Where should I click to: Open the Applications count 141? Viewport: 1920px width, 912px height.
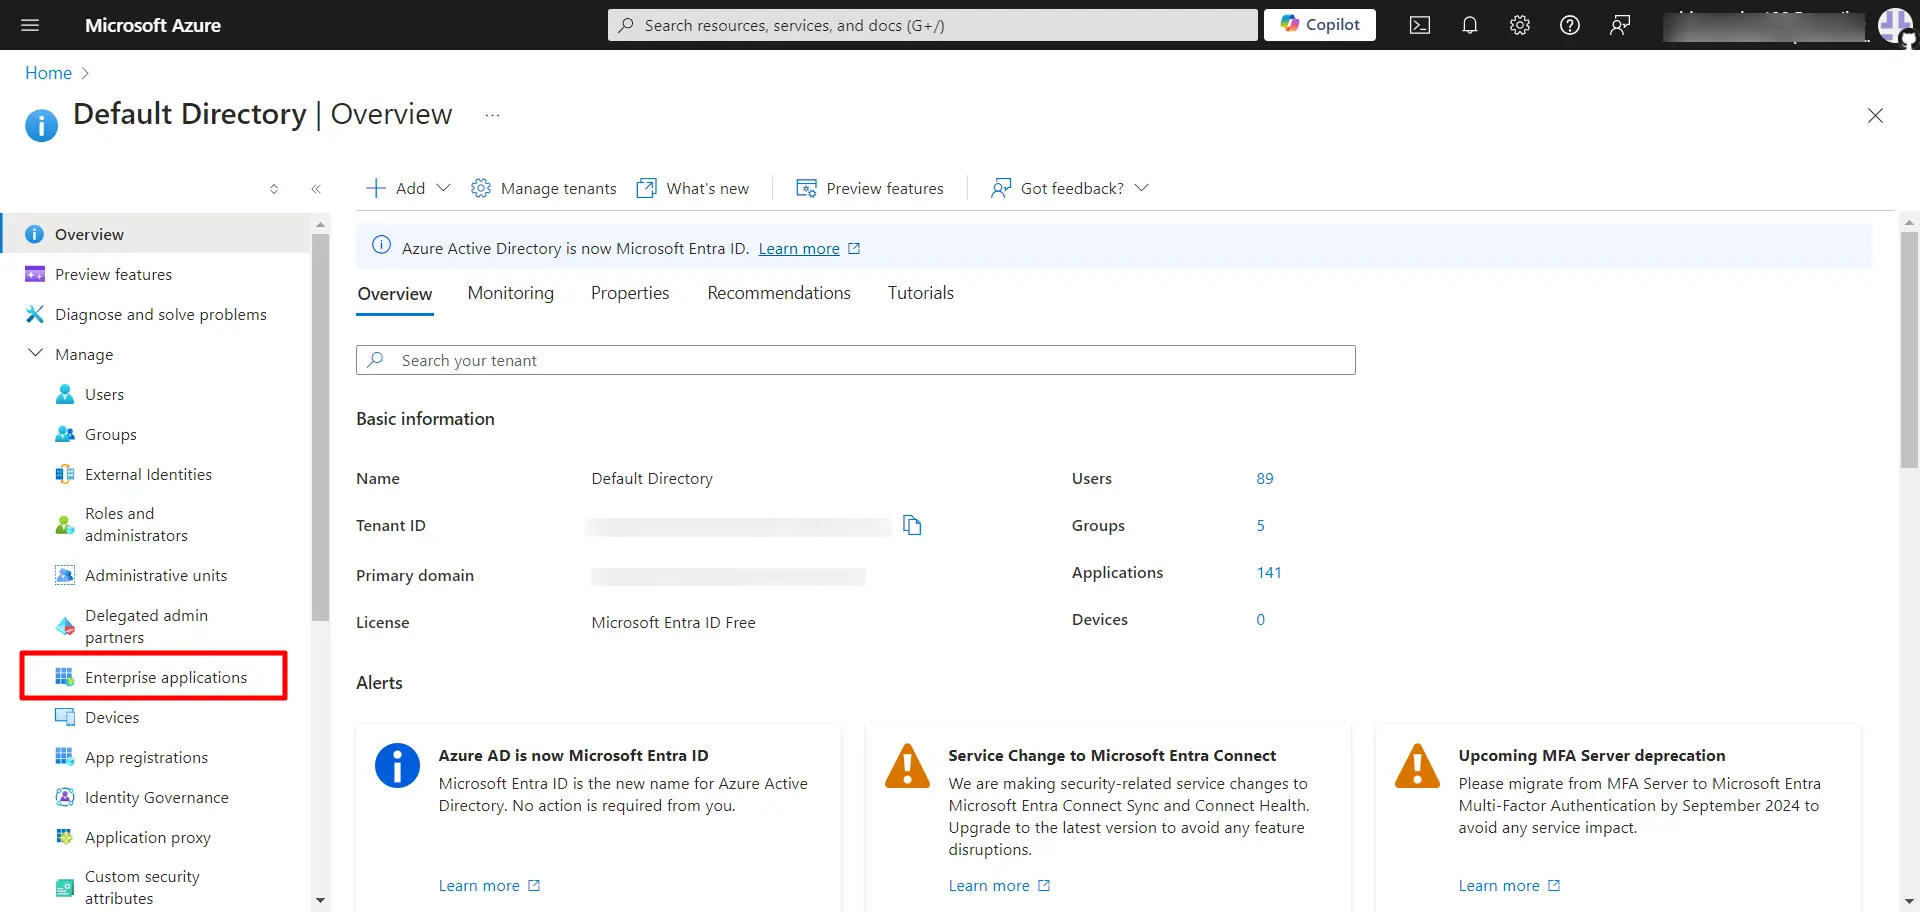tap(1269, 573)
